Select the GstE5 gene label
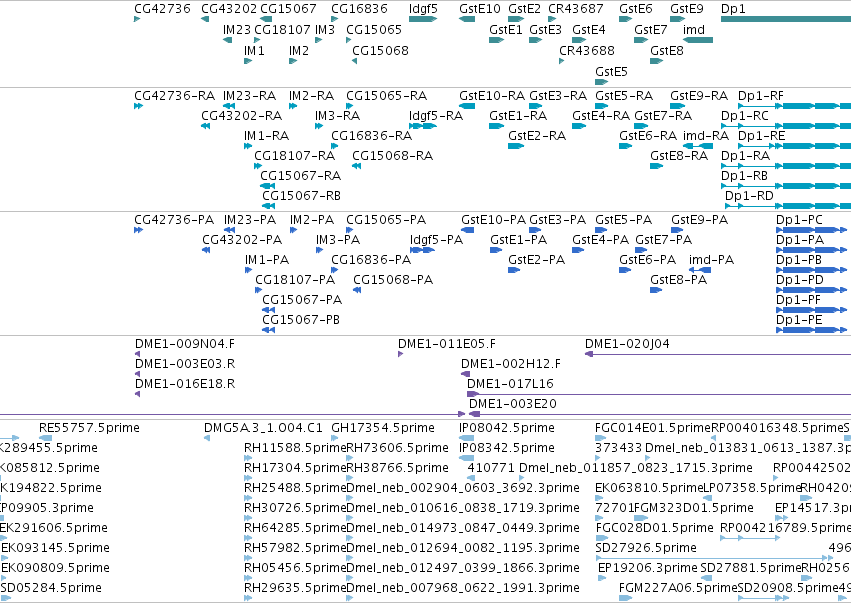Screen dimensions: 851x603 coord(611,72)
